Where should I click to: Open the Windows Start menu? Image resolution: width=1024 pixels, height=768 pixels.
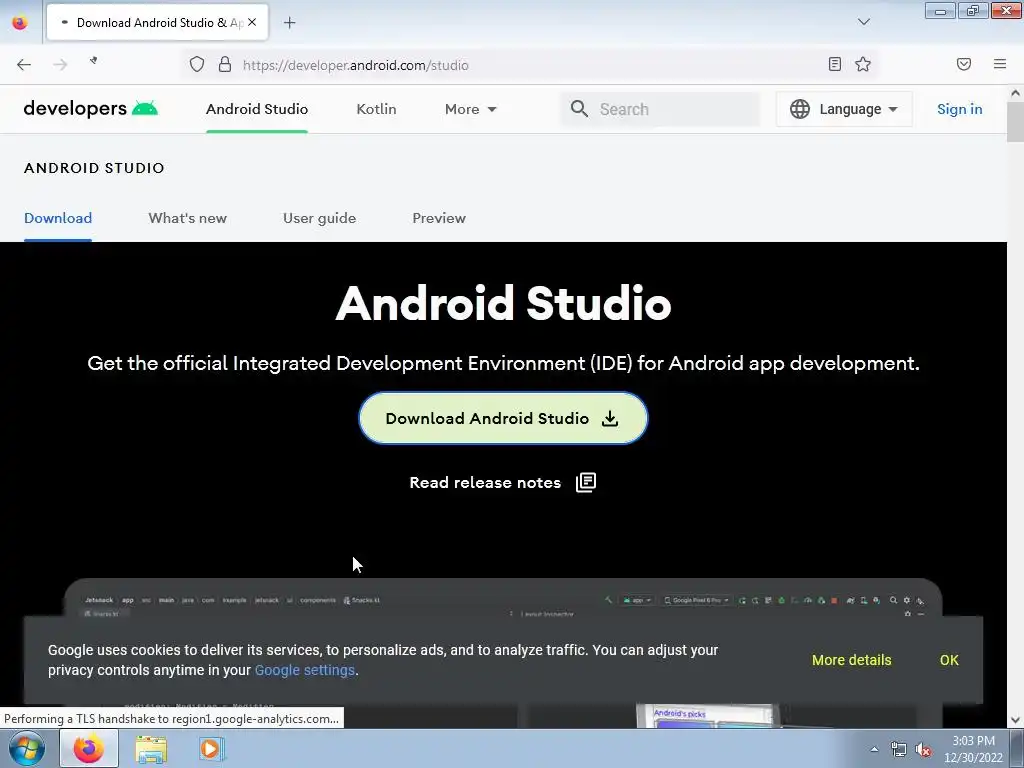point(27,748)
